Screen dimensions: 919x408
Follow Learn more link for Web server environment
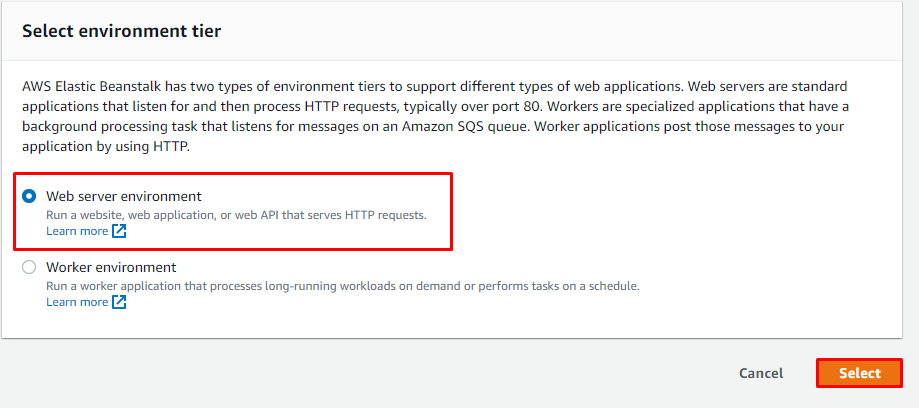(77, 231)
